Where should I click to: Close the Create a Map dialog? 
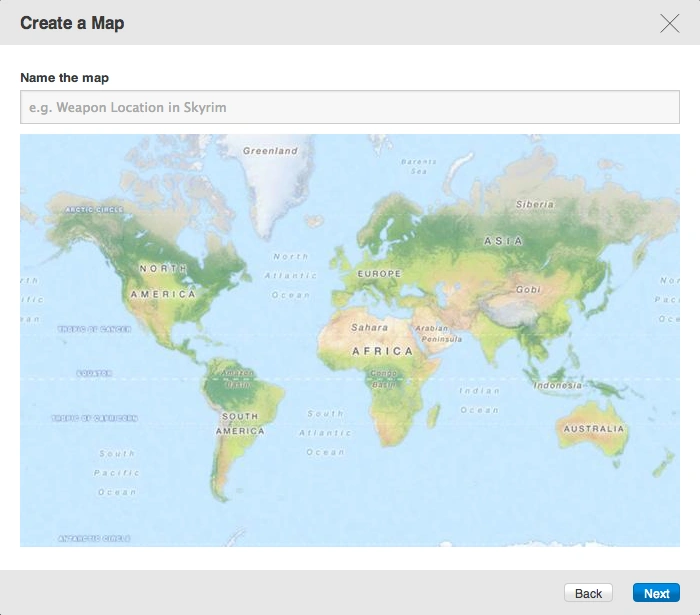[669, 23]
